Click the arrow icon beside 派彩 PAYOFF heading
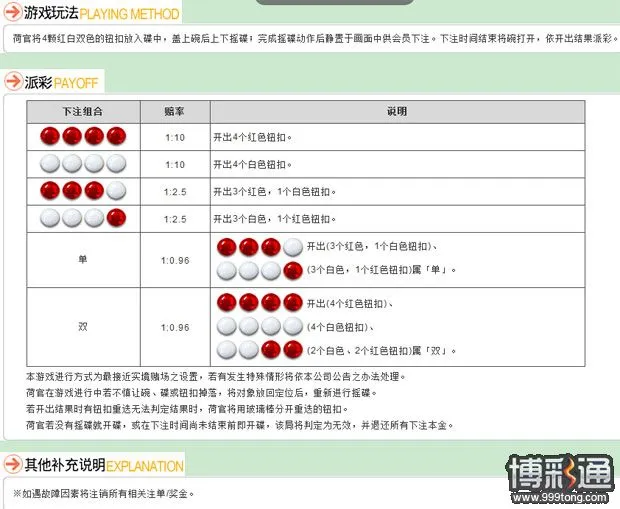The image size is (620, 509). (x=13, y=81)
